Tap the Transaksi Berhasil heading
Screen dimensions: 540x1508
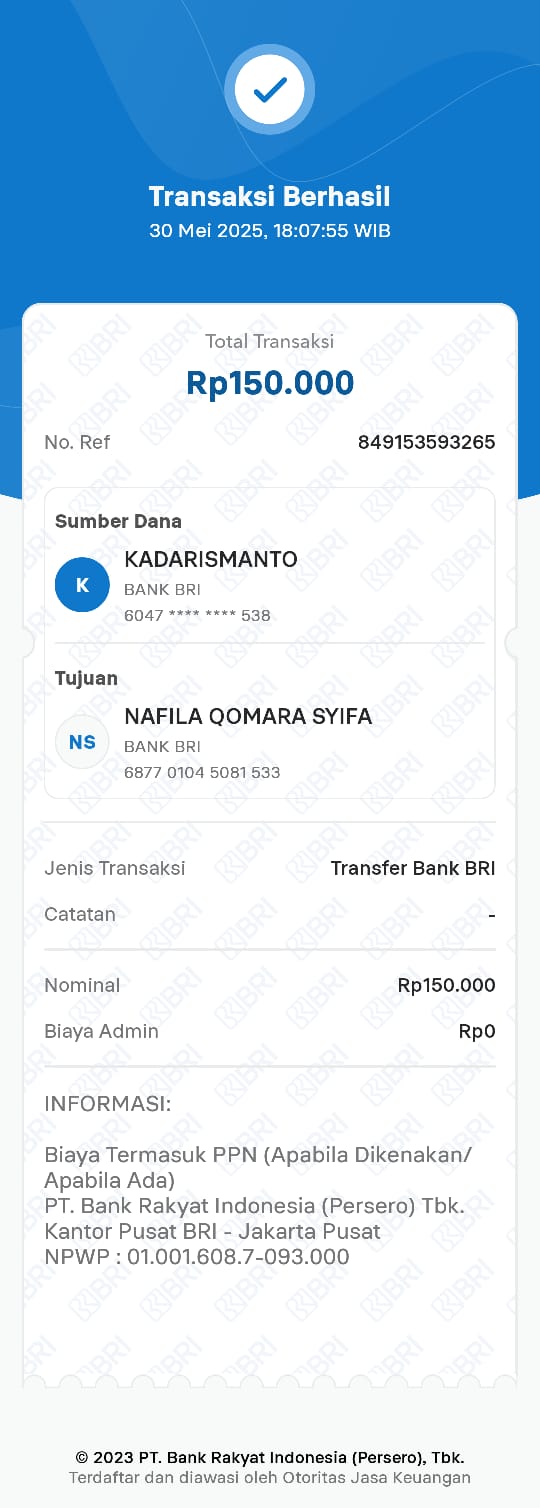click(270, 196)
